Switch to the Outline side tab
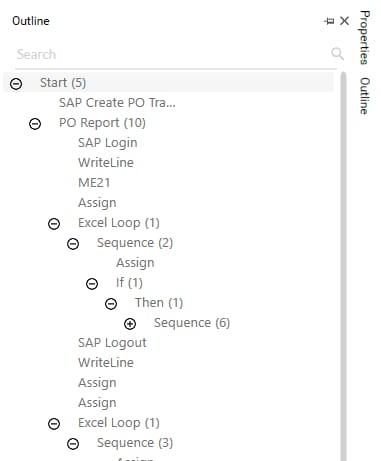This screenshot has height=461, width=381. (365, 96)
